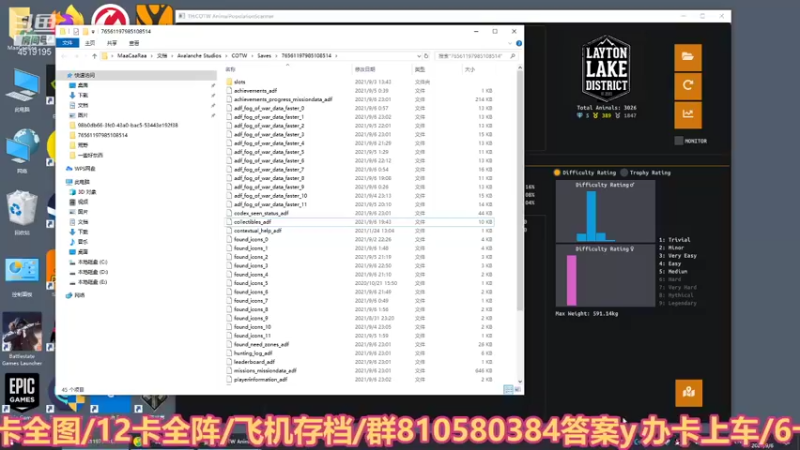Open Explorer help question mark icon
The width and height of the screenshot is (800, 450).
click(519, 43)
